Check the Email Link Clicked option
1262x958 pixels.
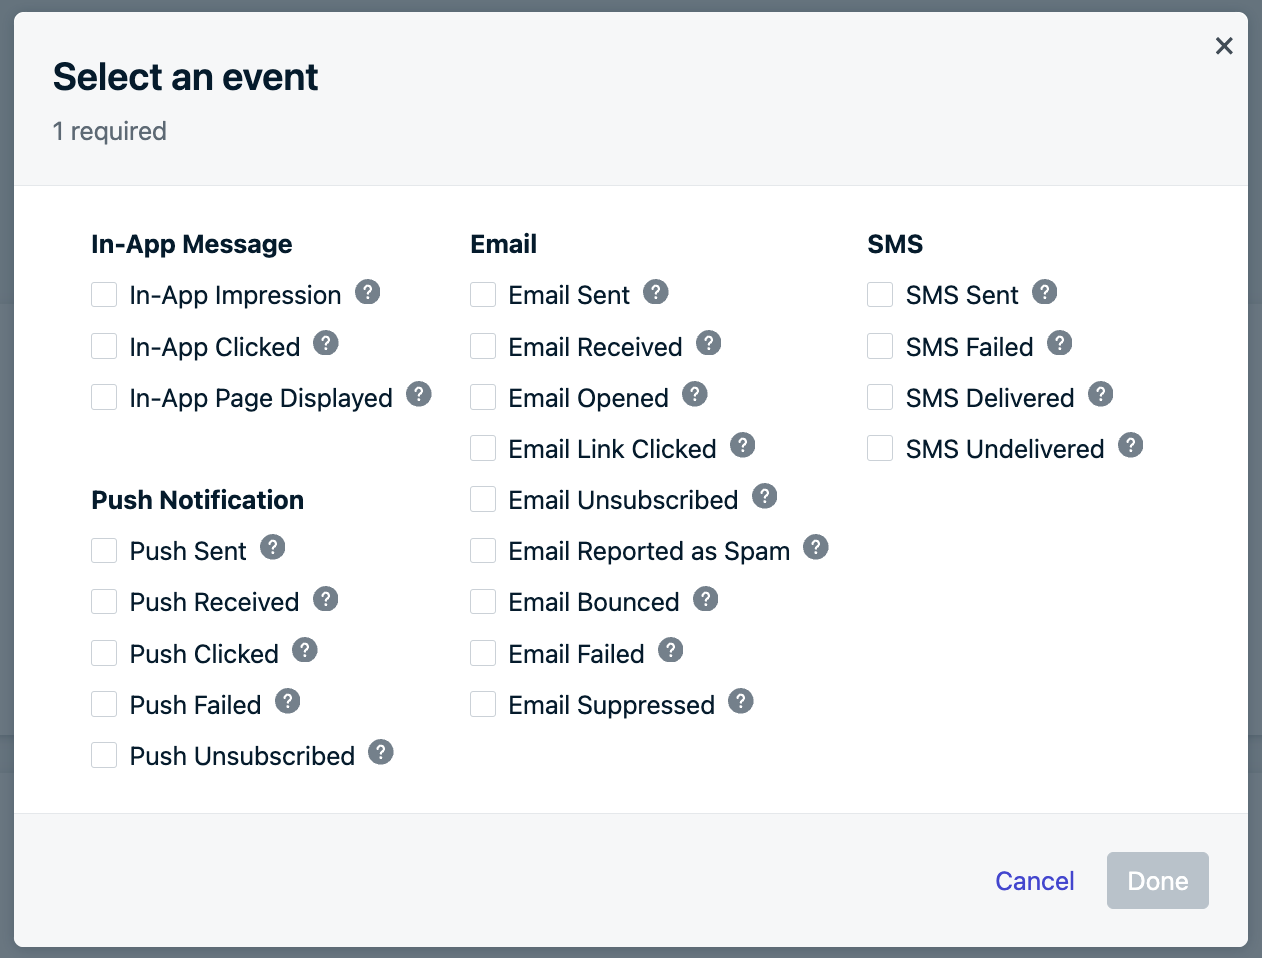[x=483, y=448]
